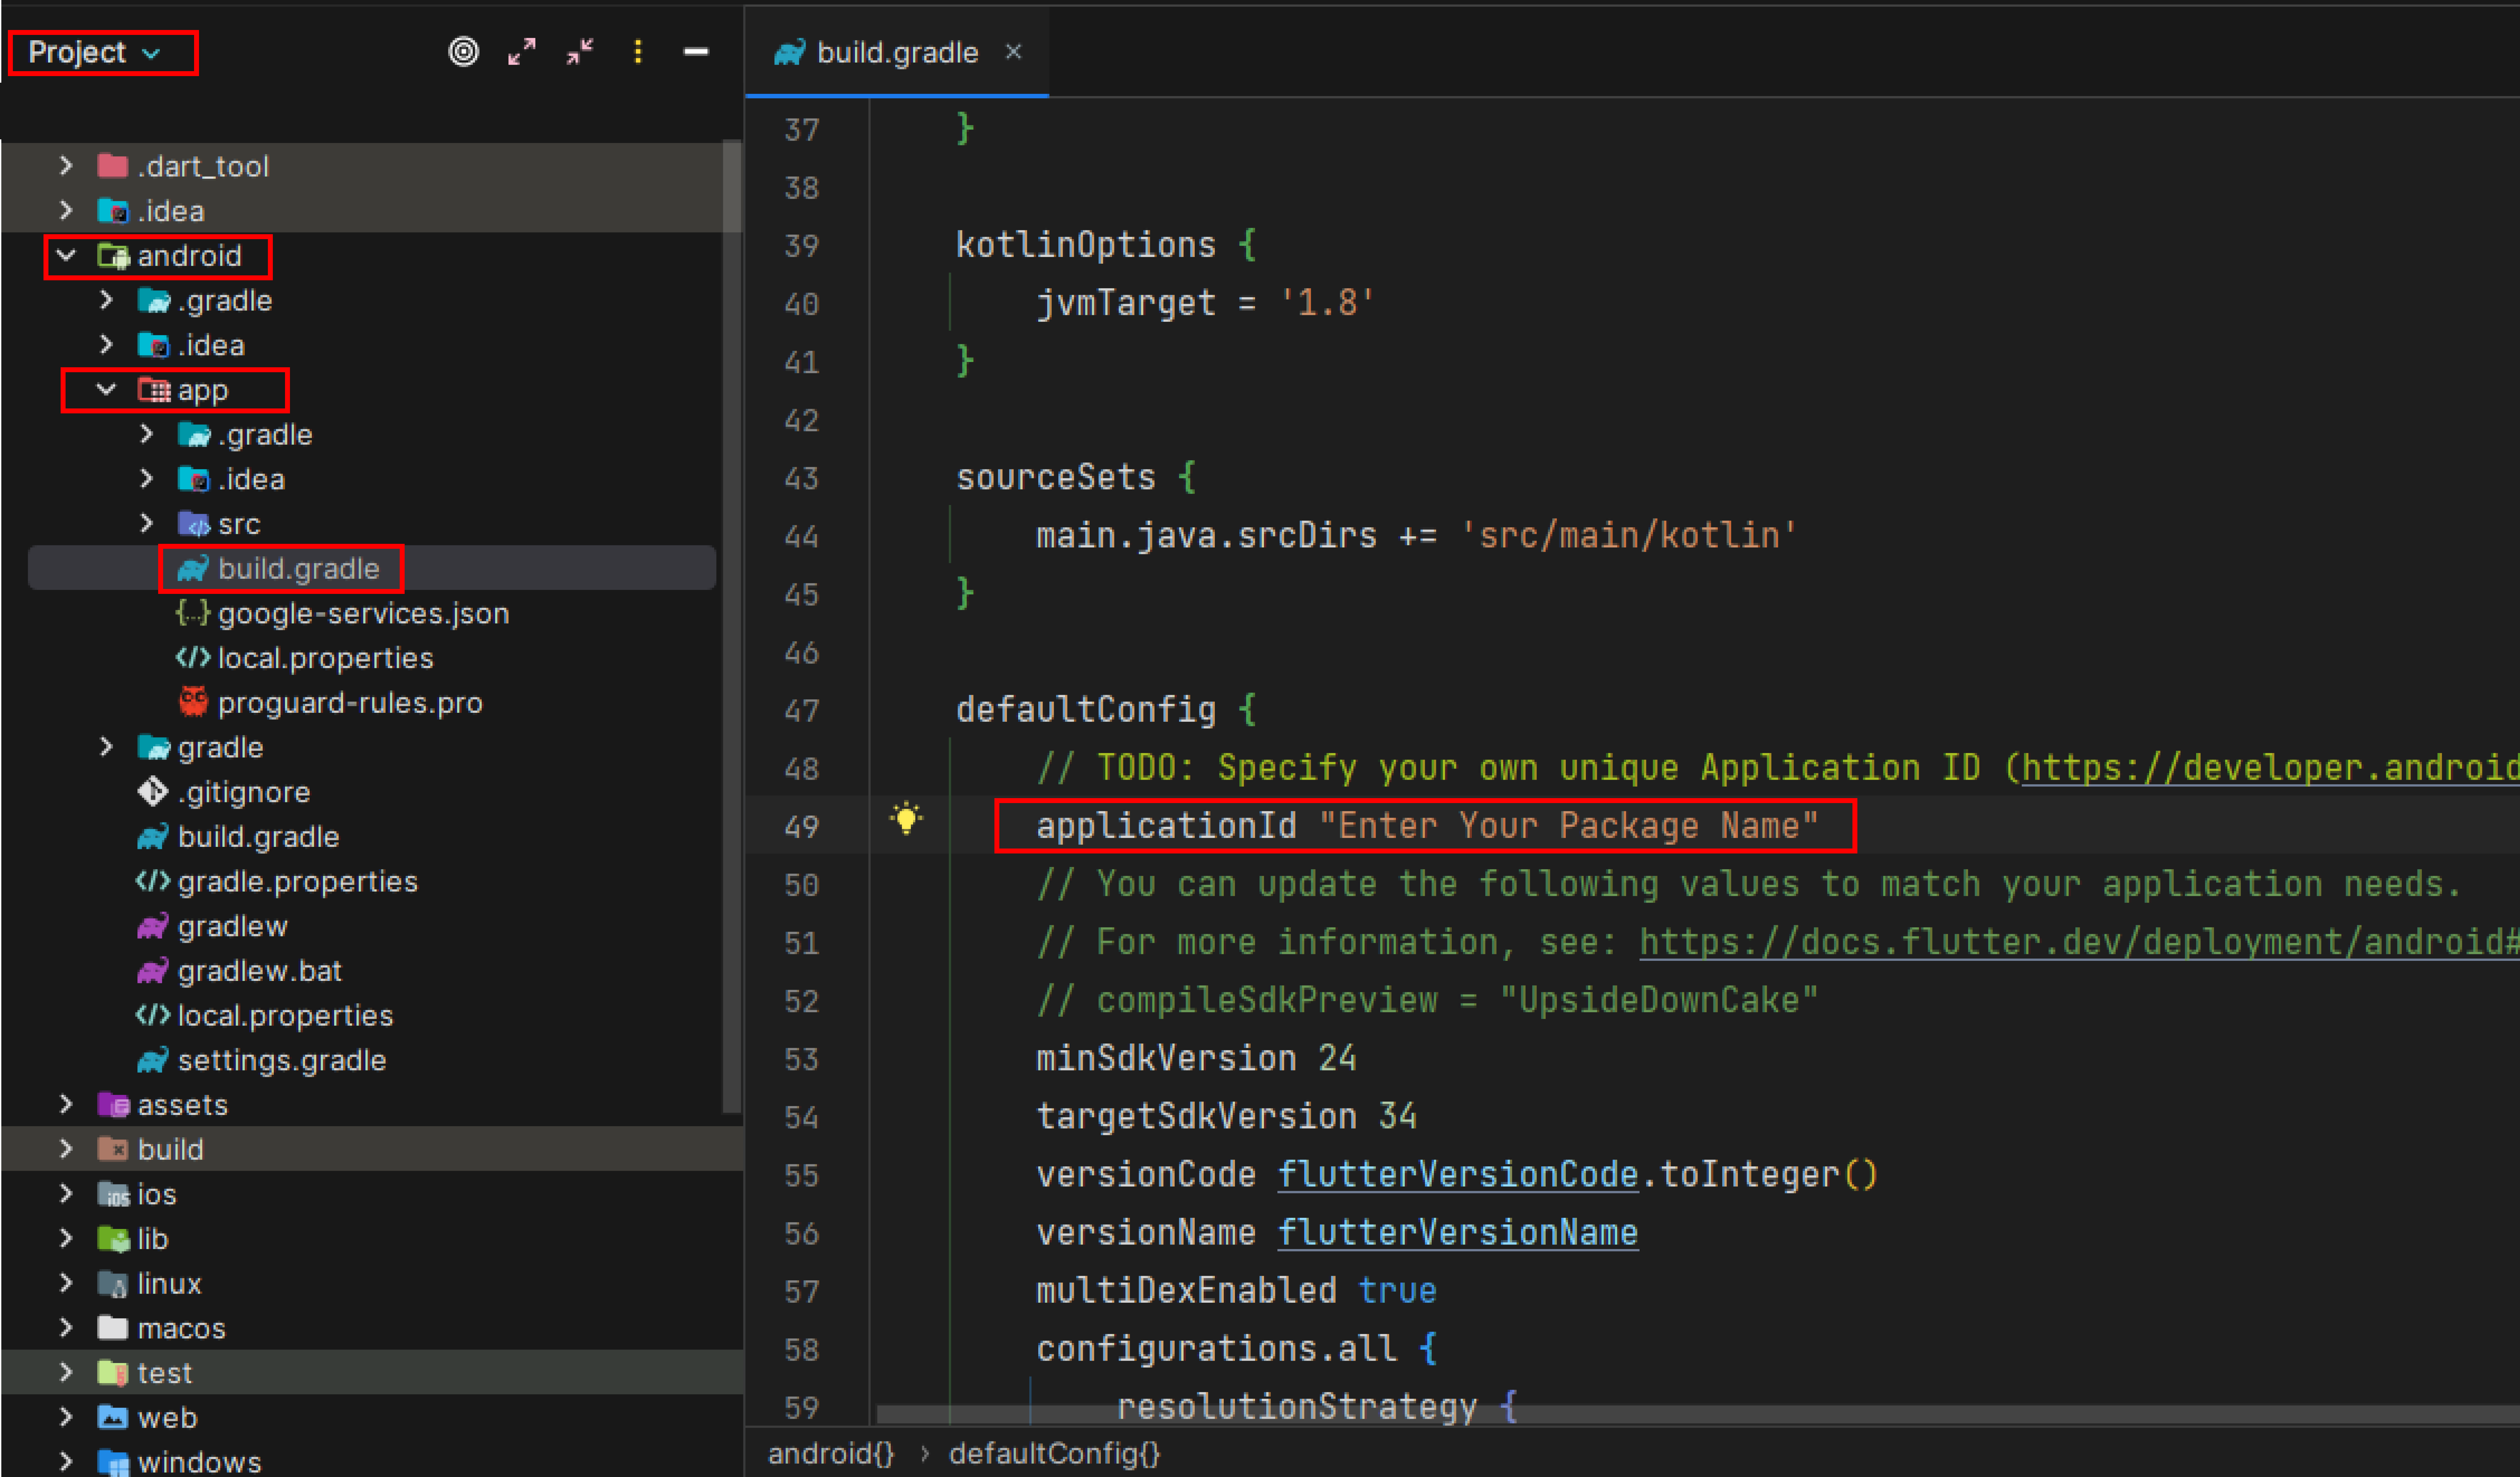Click the Expand All icon in Project panel

click(521, 51)
